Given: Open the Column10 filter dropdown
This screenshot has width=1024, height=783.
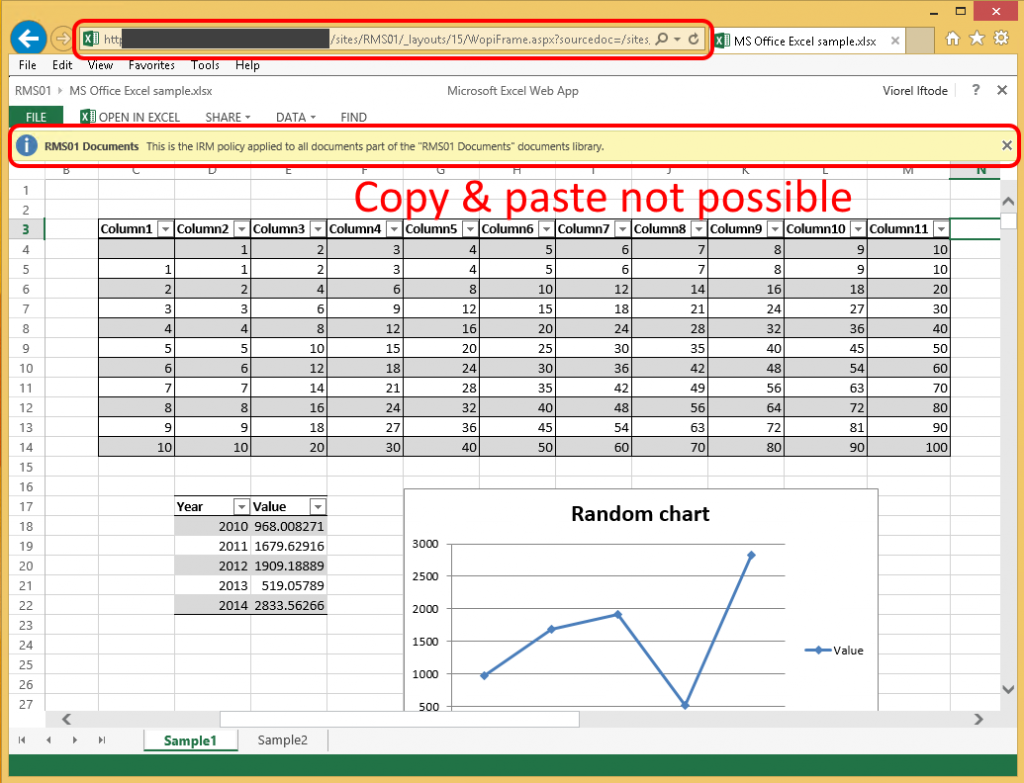Looking at the screenshot, I should 858,229.
